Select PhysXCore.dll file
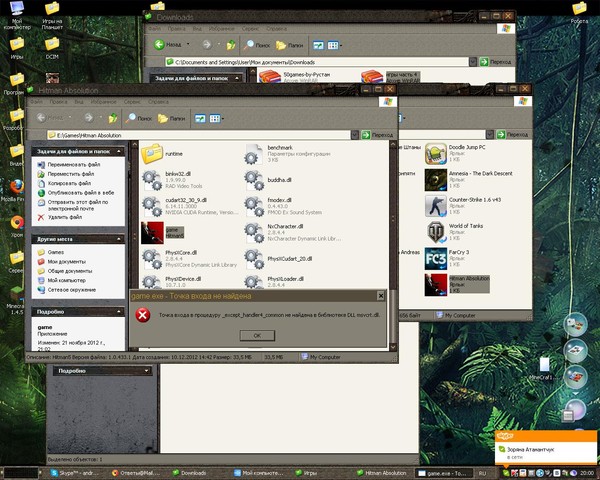The height and width of the screenshot is (480, 600). click(189, 259)
